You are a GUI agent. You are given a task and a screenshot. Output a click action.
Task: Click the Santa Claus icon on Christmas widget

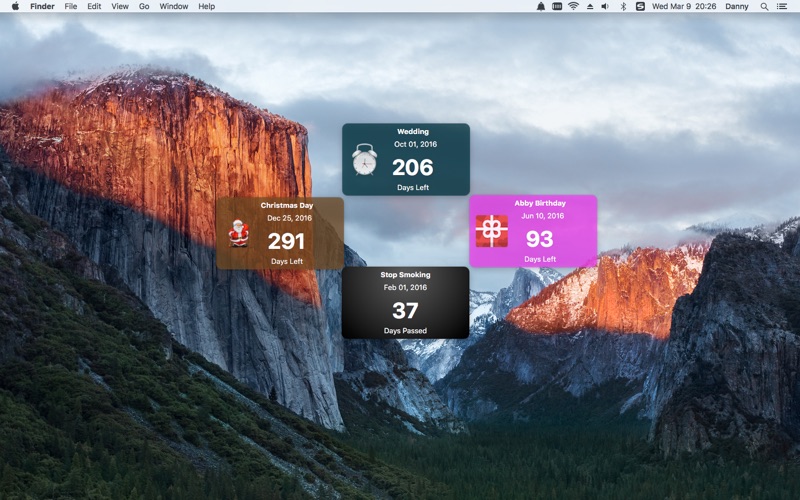point(238,233)
